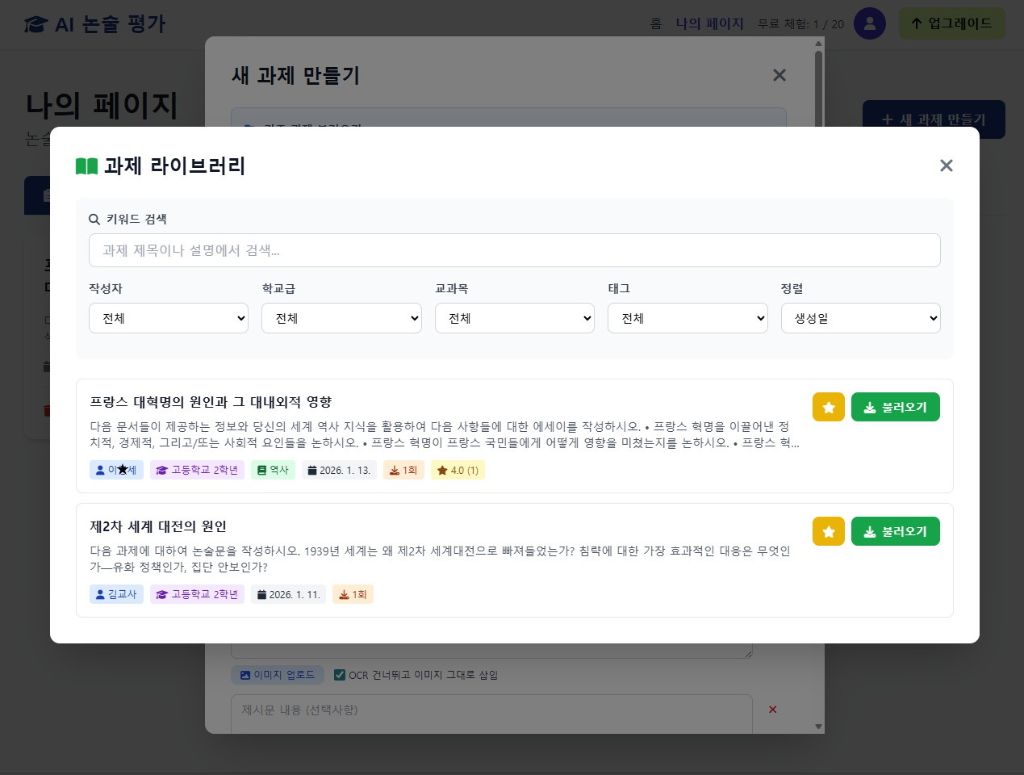Click the 과제 search input field
This screenshot has height=775, width=1024.
point(514,249)
